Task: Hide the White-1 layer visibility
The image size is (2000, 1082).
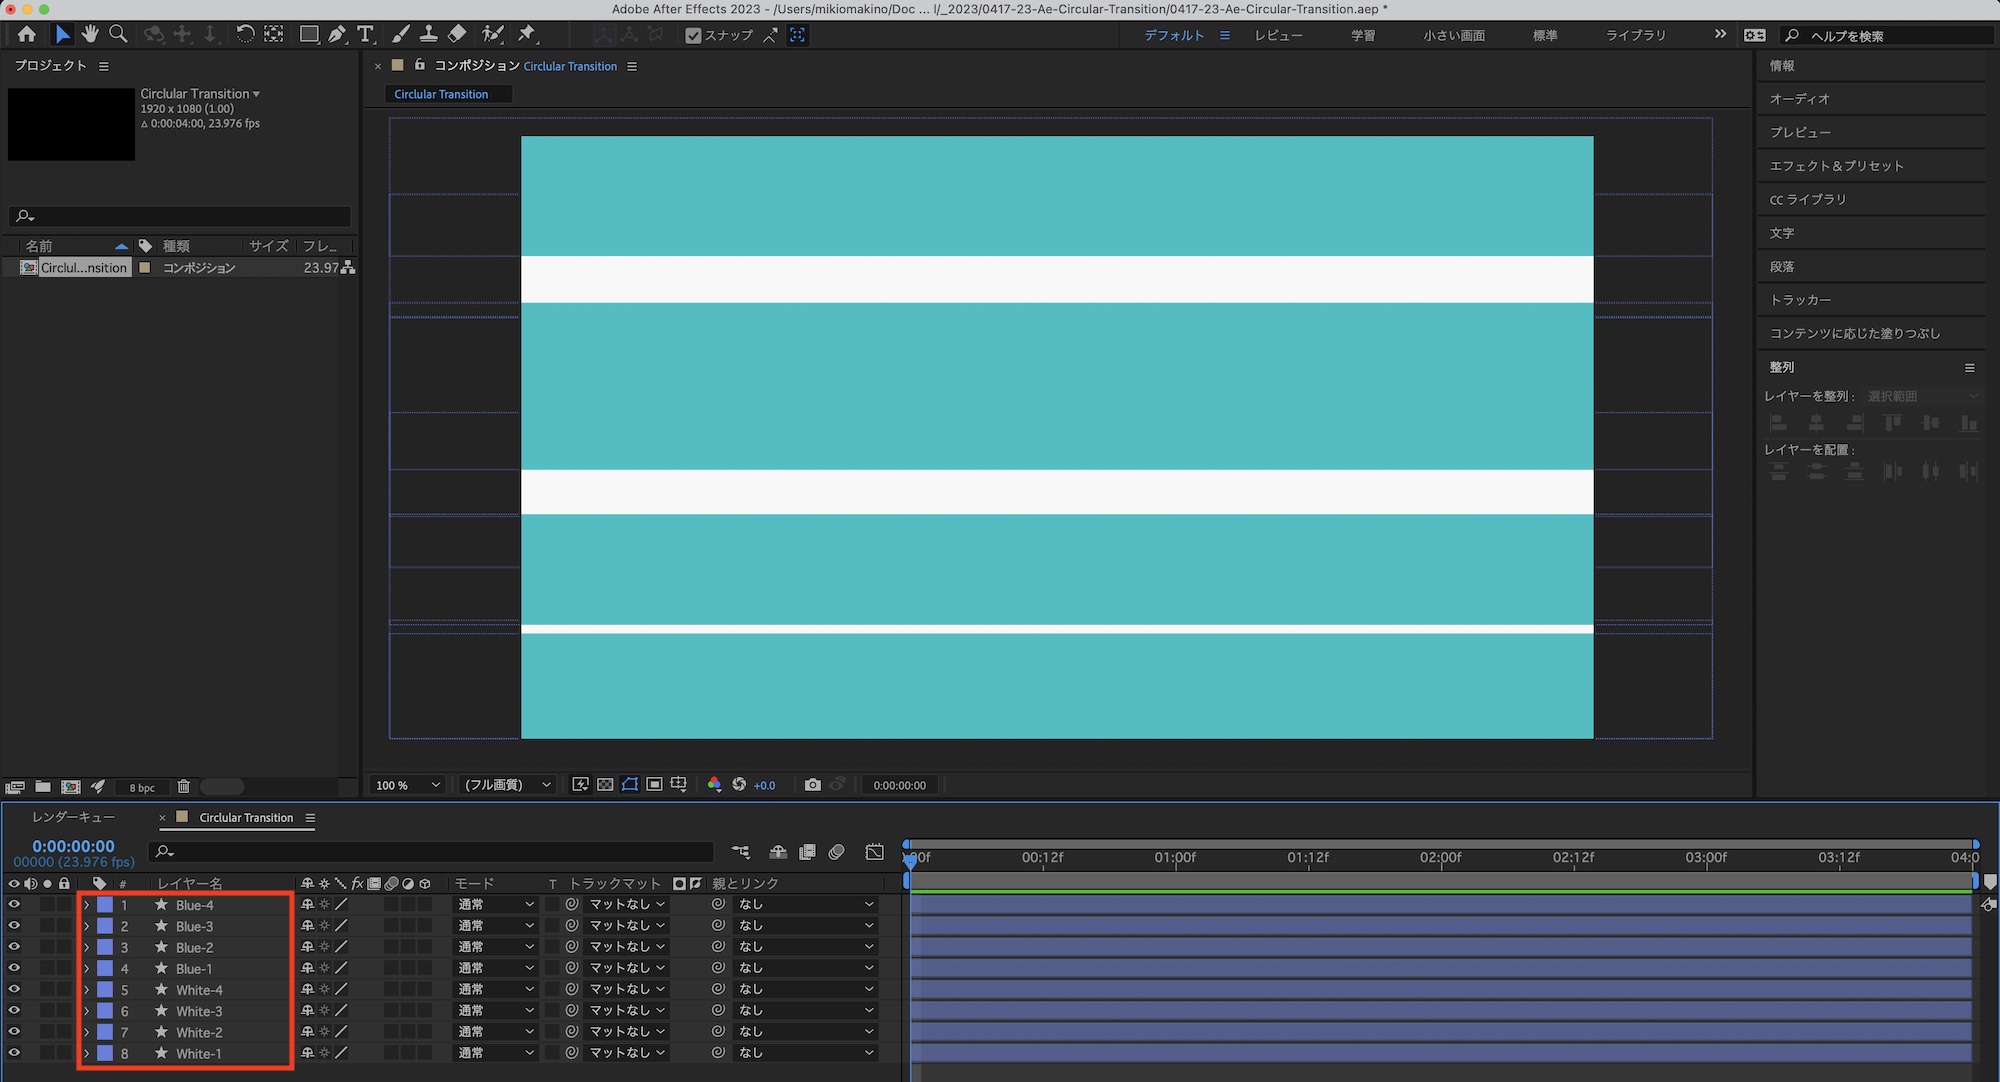Action: [14, 1053]
